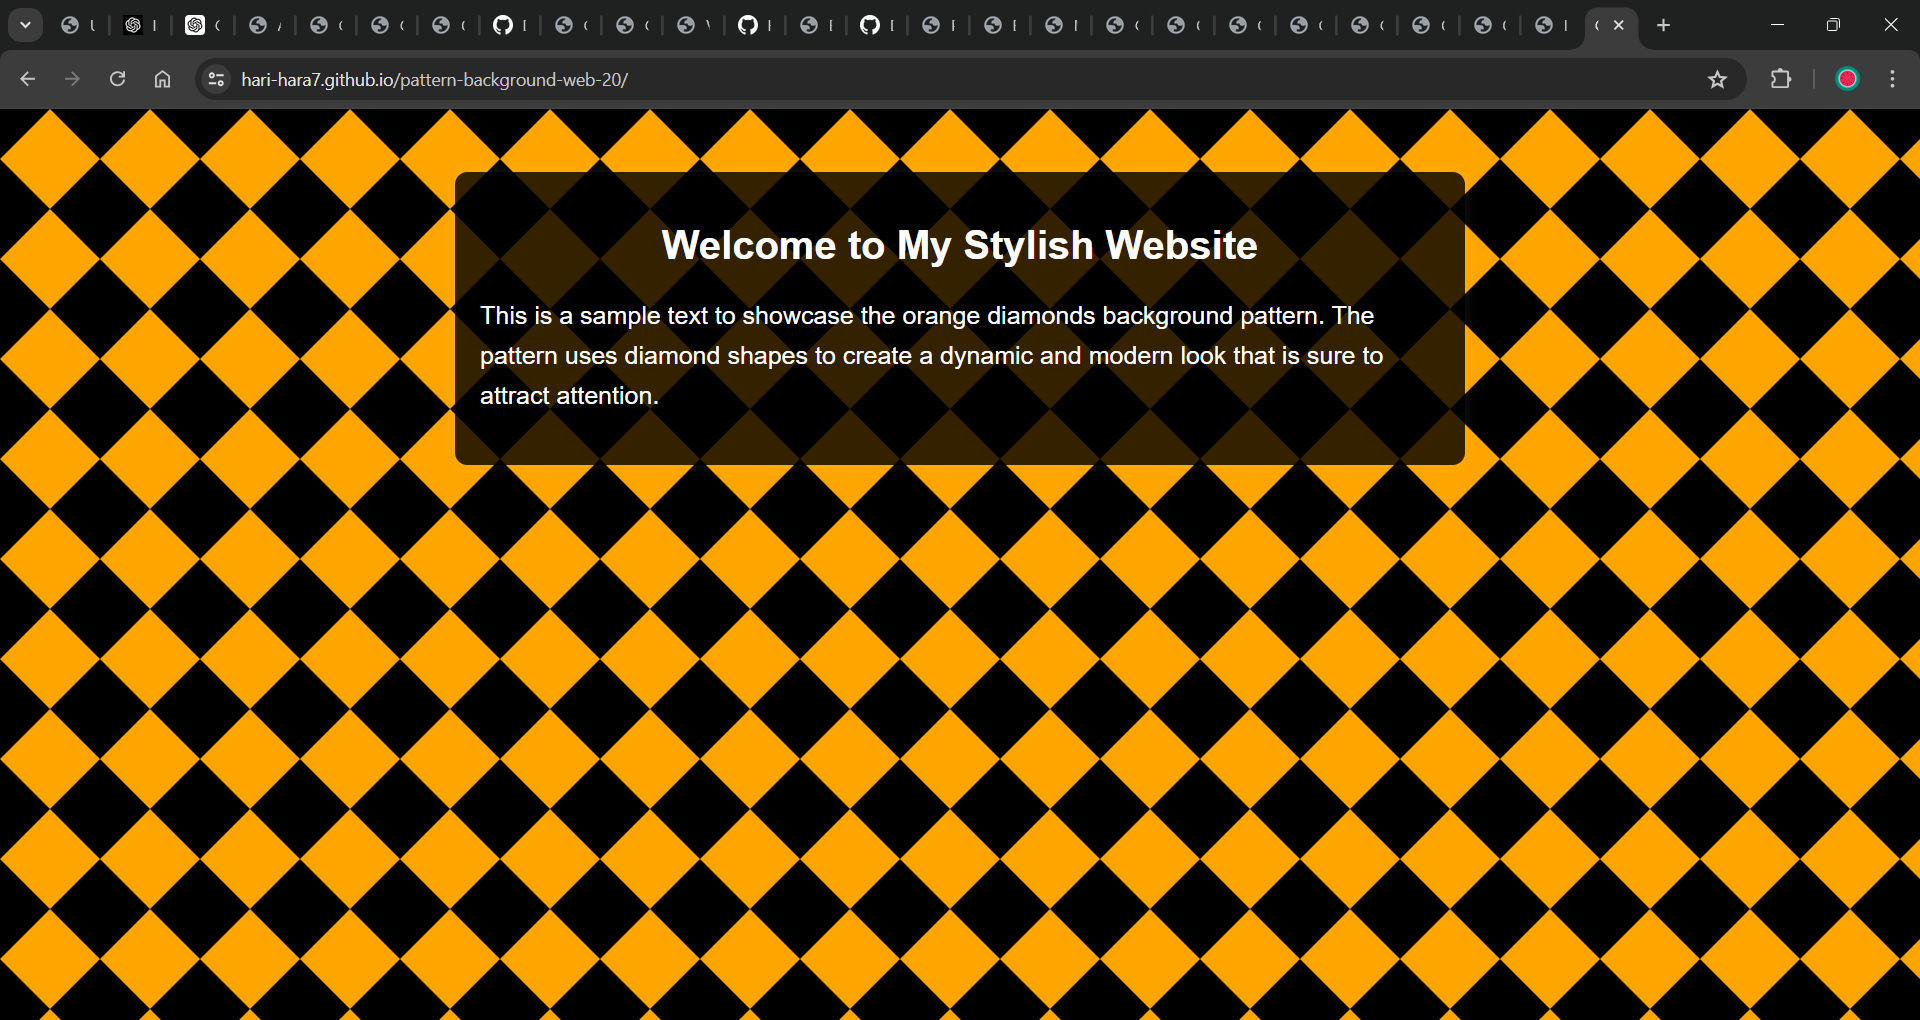Open a new tab with plus button

click(x=1663, y=25)
